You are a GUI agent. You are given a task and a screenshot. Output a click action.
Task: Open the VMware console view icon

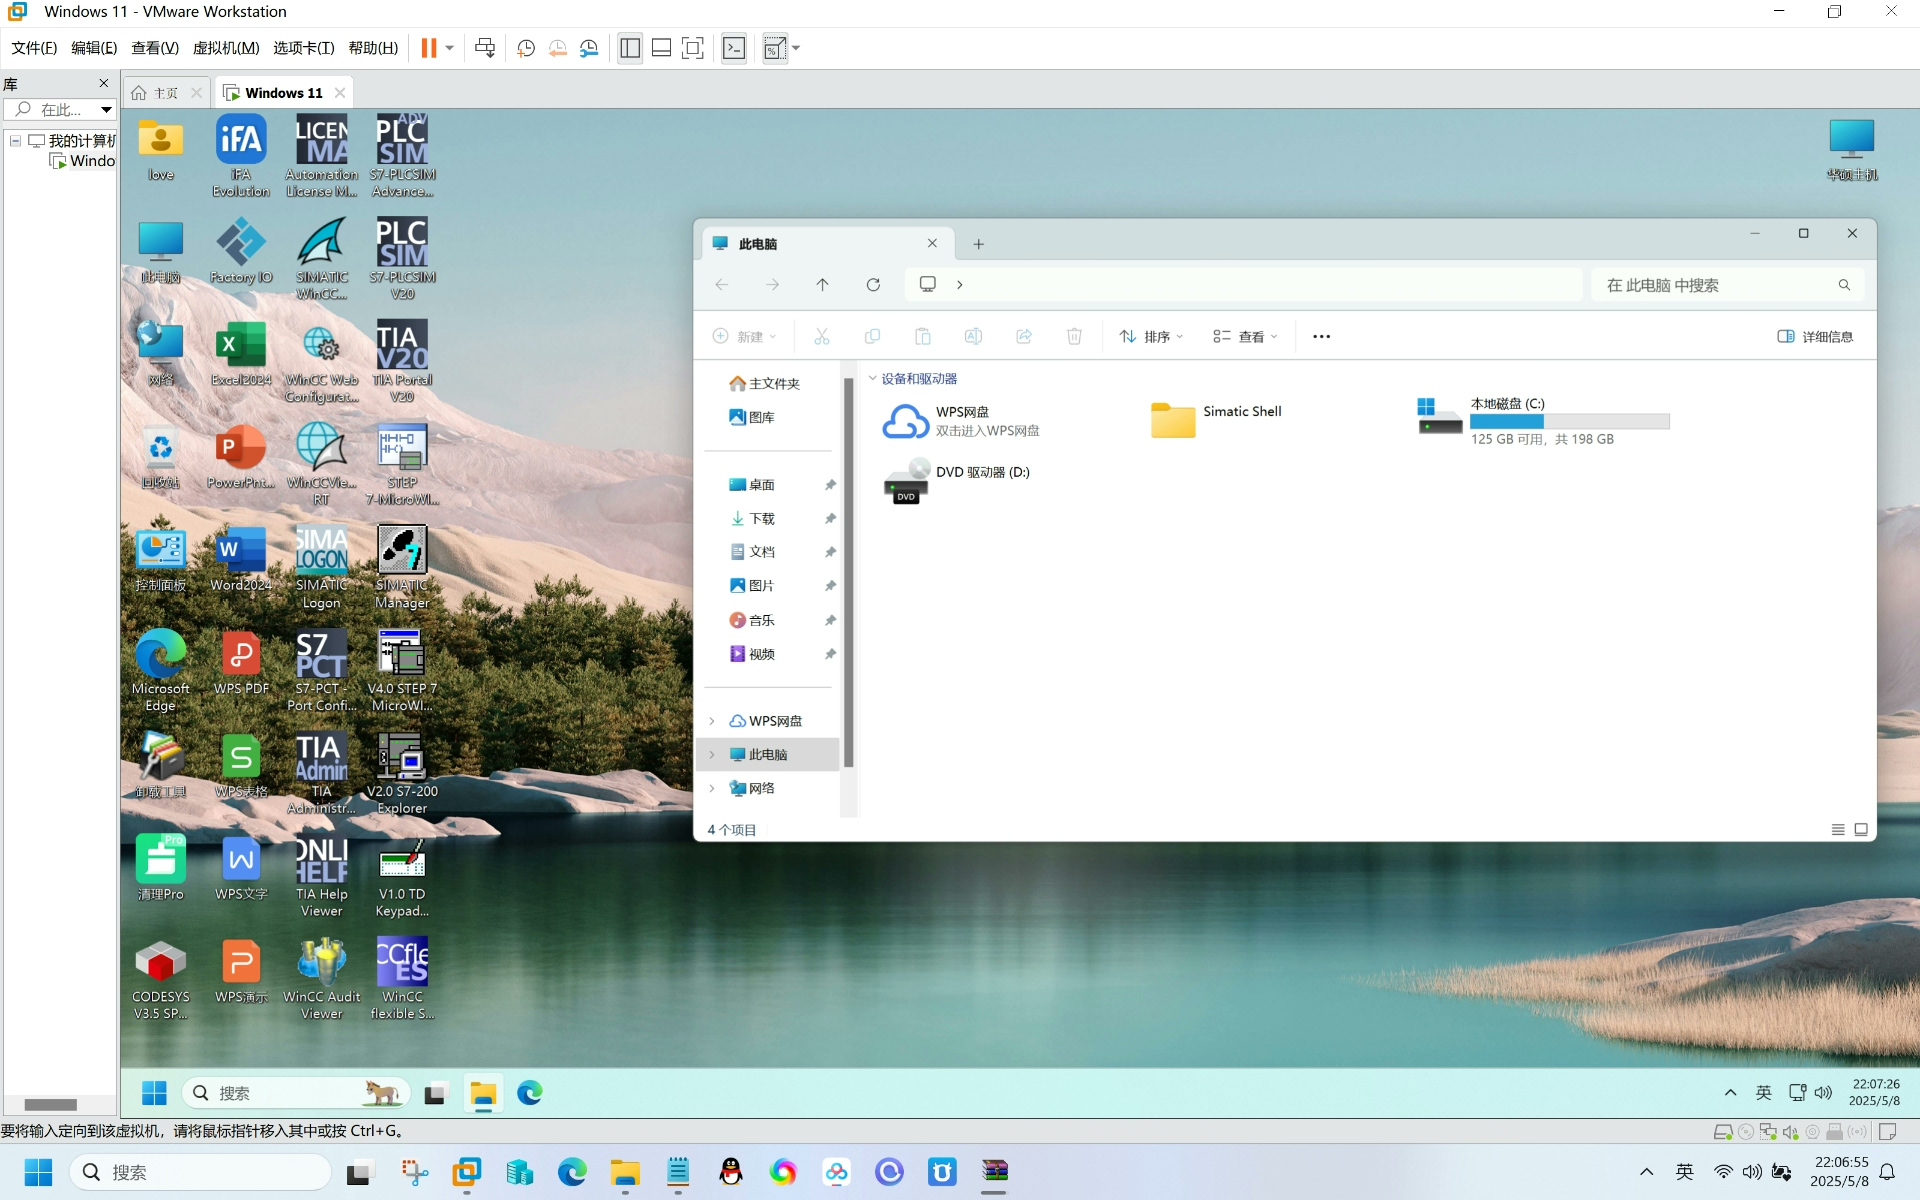734,48
